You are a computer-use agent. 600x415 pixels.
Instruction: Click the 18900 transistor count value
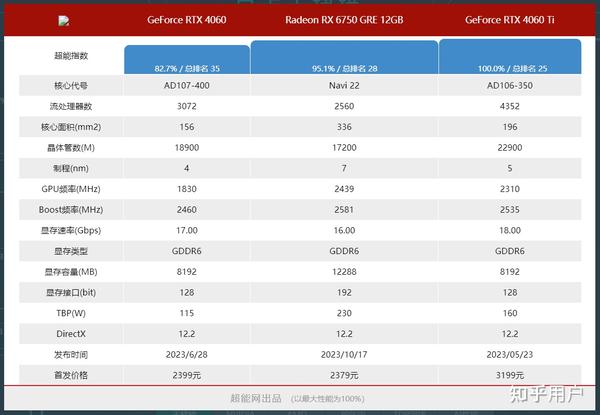[x=187, y=148]
